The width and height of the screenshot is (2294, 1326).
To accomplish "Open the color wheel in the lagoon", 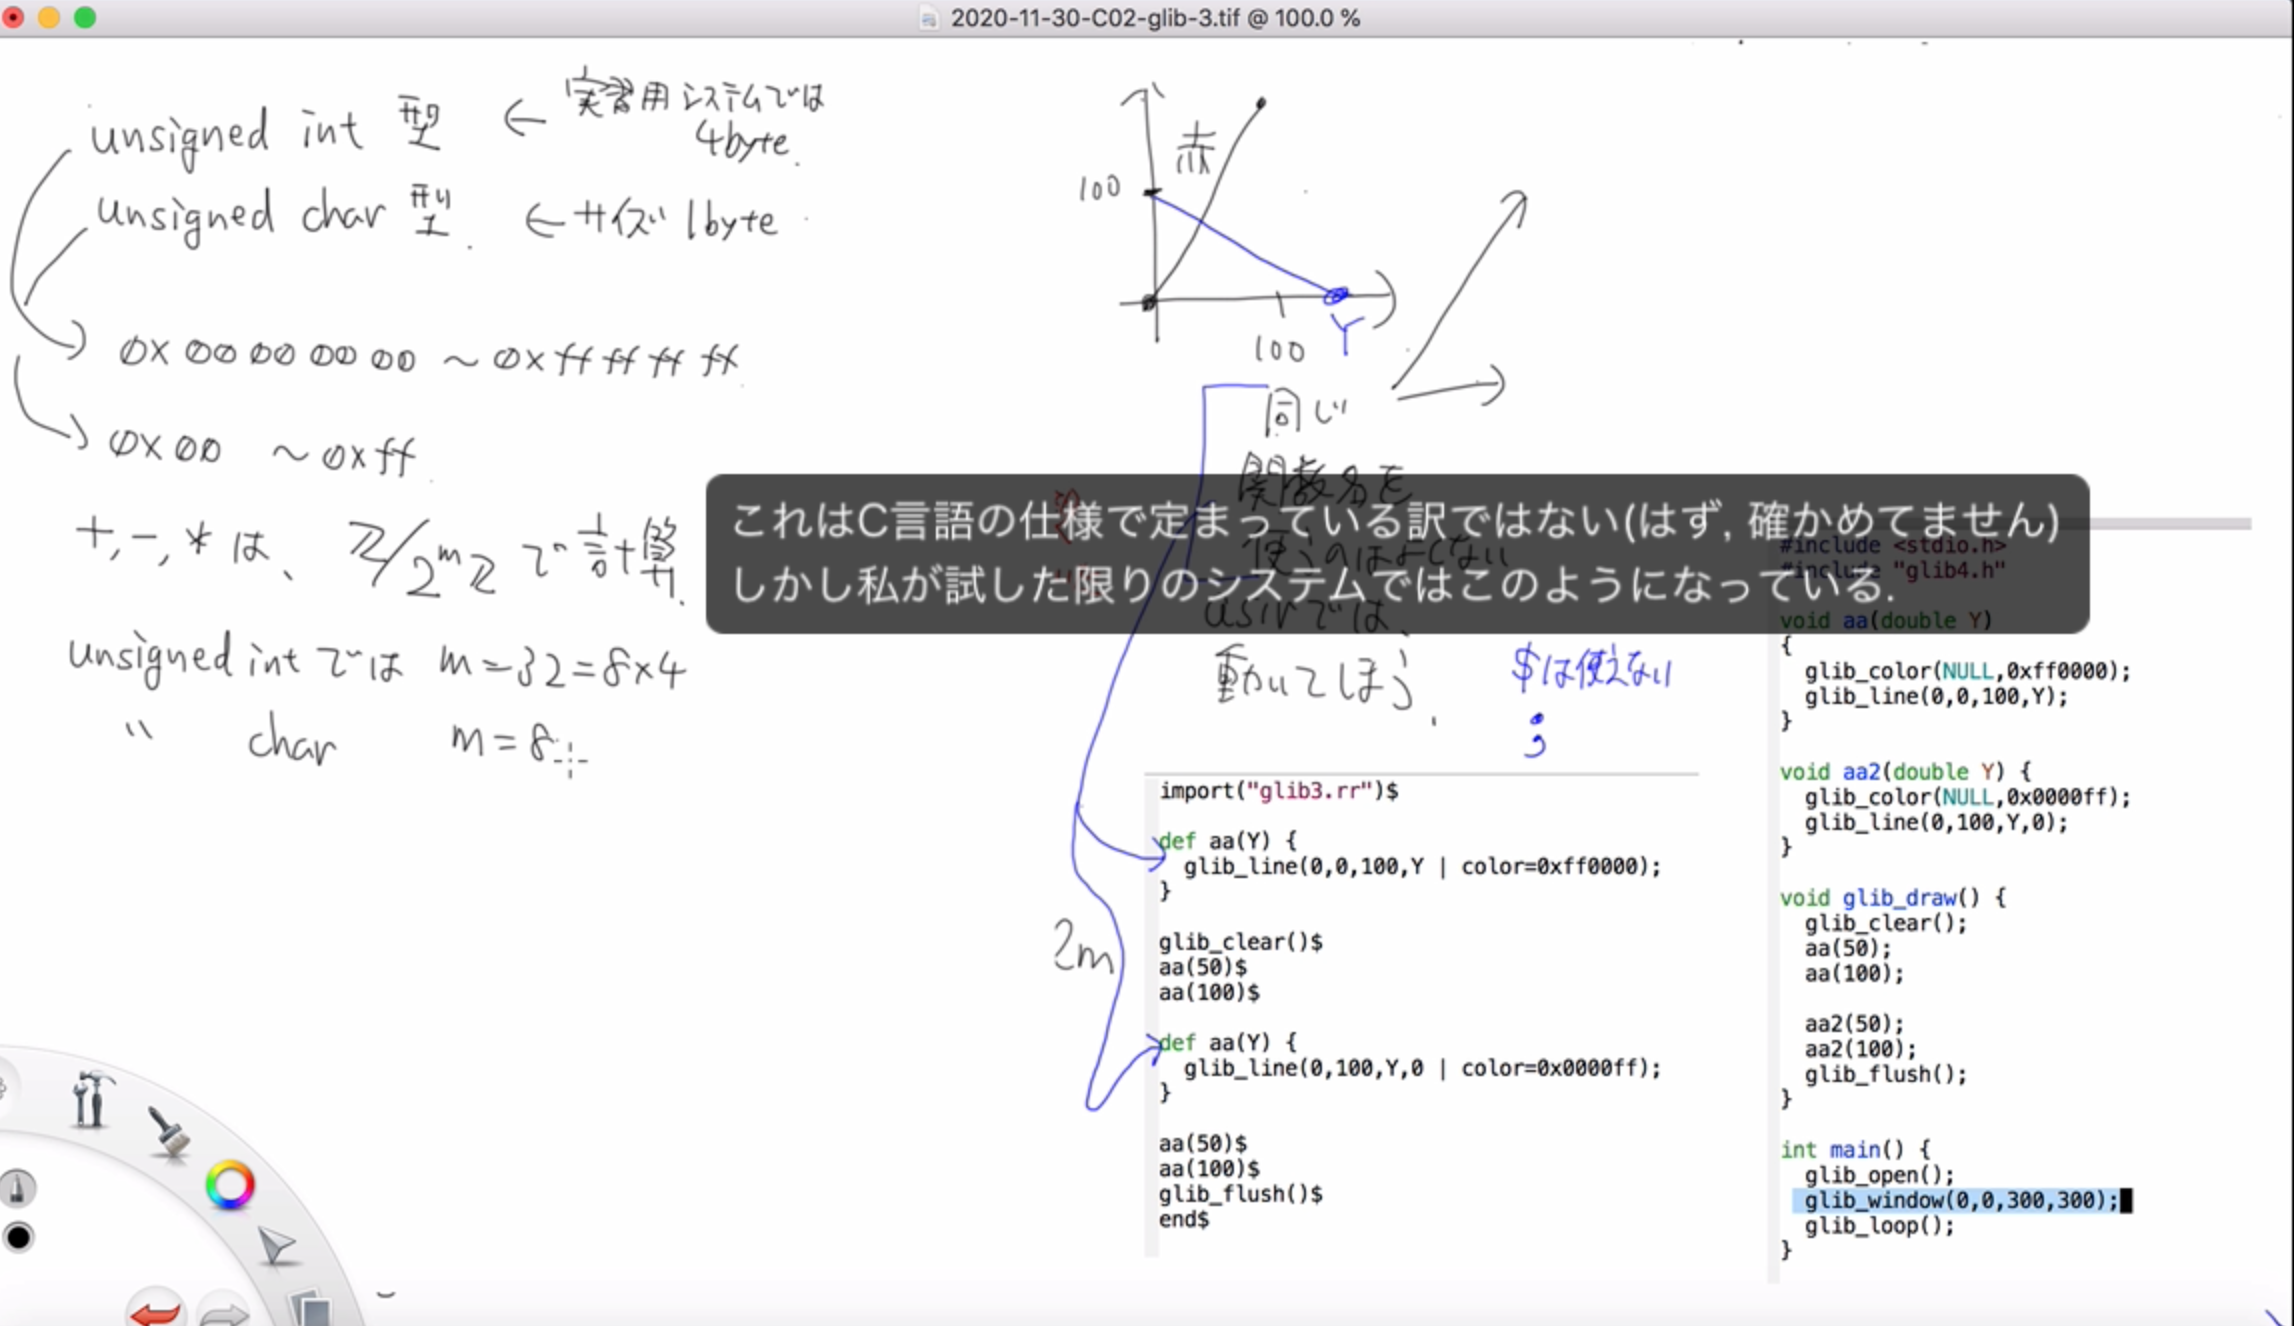I will click(230, 1186).
